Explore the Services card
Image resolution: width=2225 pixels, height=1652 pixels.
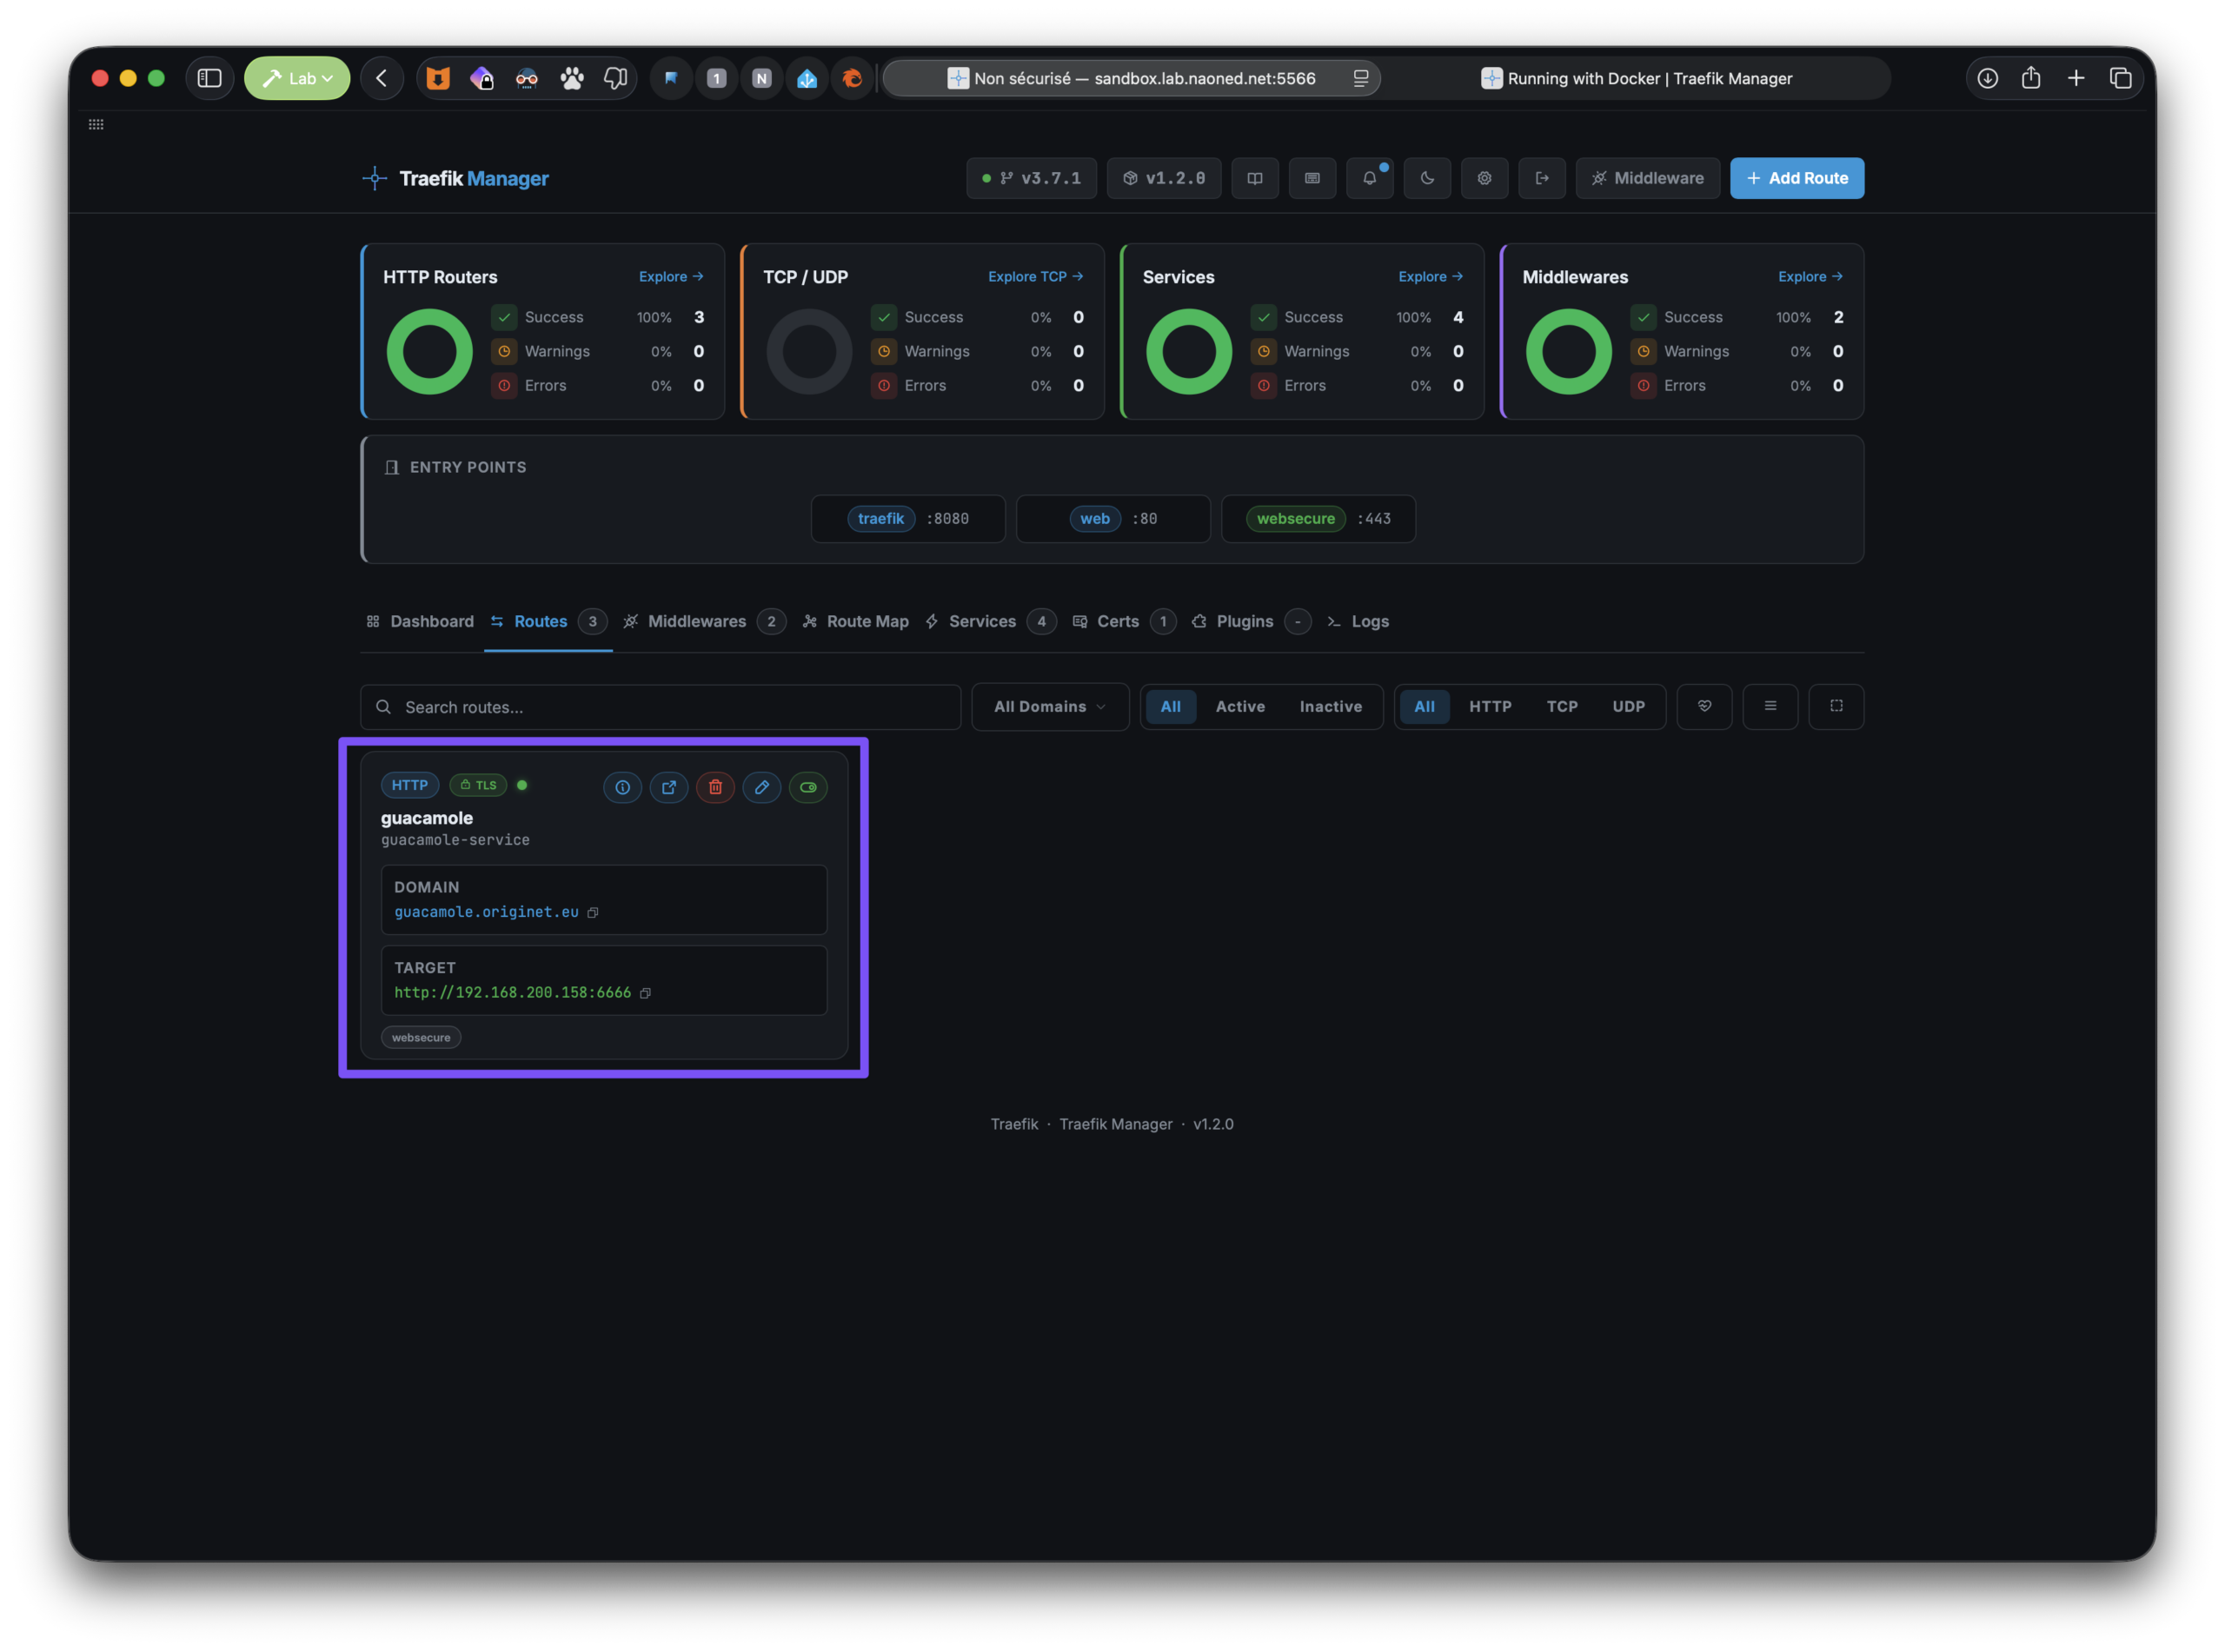[1431, 277]
